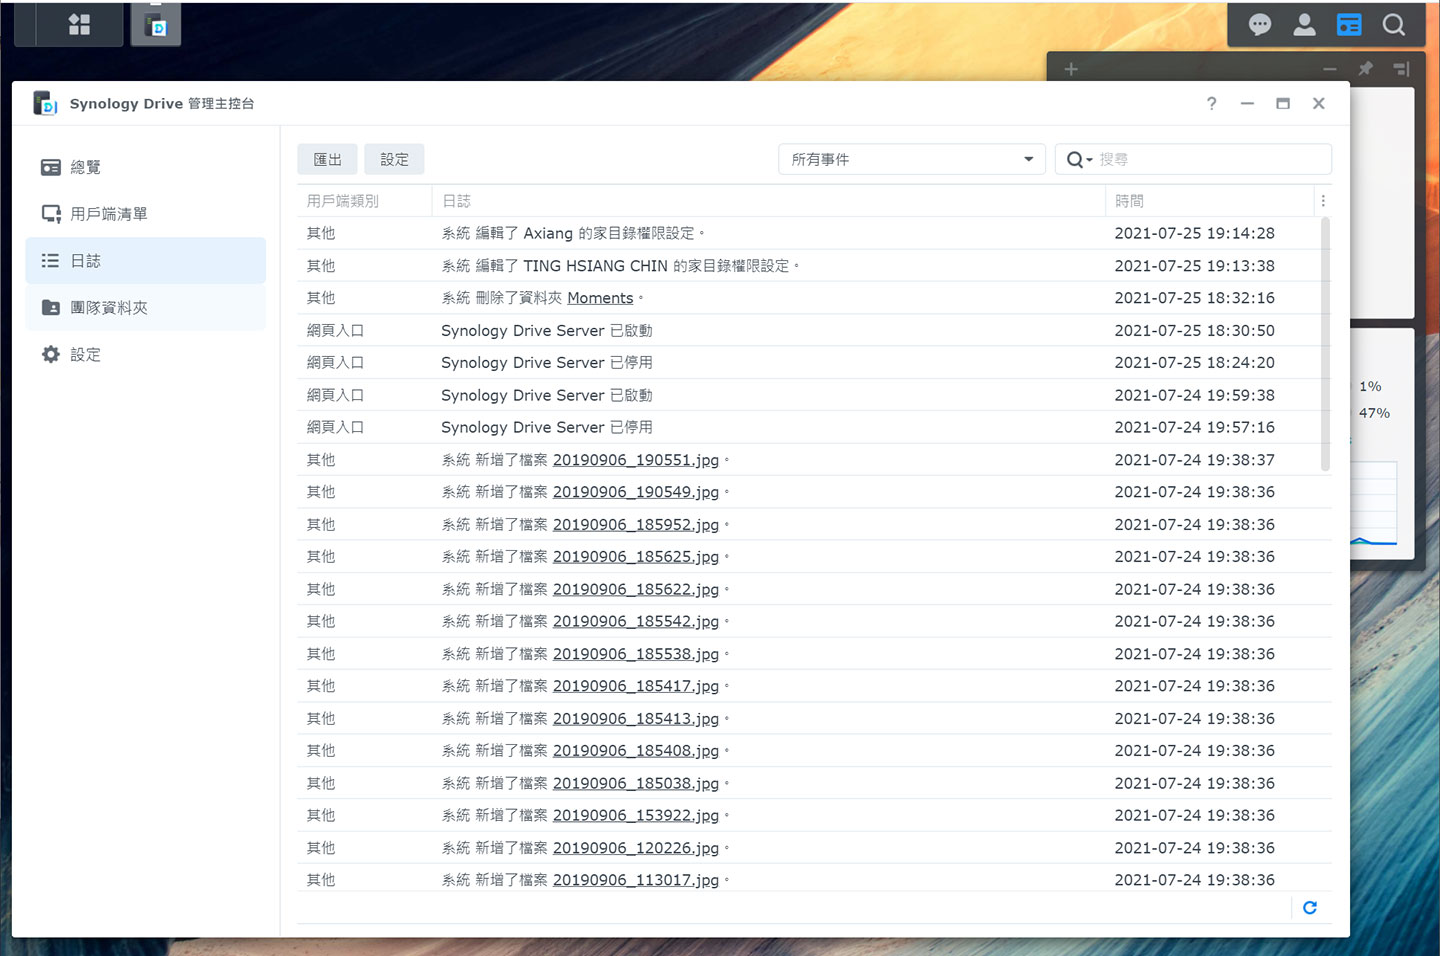The height and width of the screenshot is (956, 1440).
Task: Click the 匯出 export button
Action: [327, 160]
